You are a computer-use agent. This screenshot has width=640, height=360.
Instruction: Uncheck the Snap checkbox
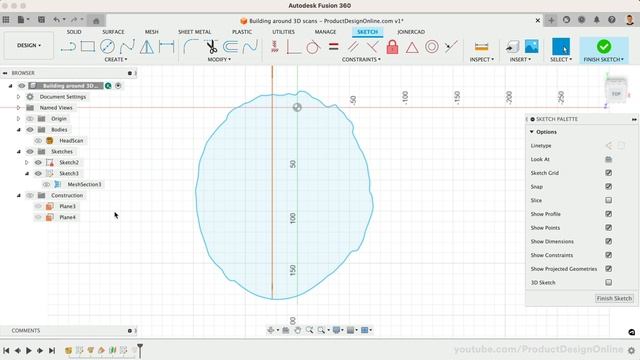(x=609, y=187)
